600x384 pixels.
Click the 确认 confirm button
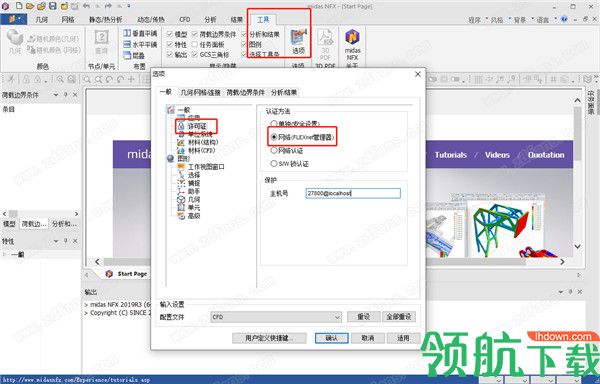[331, 338]
